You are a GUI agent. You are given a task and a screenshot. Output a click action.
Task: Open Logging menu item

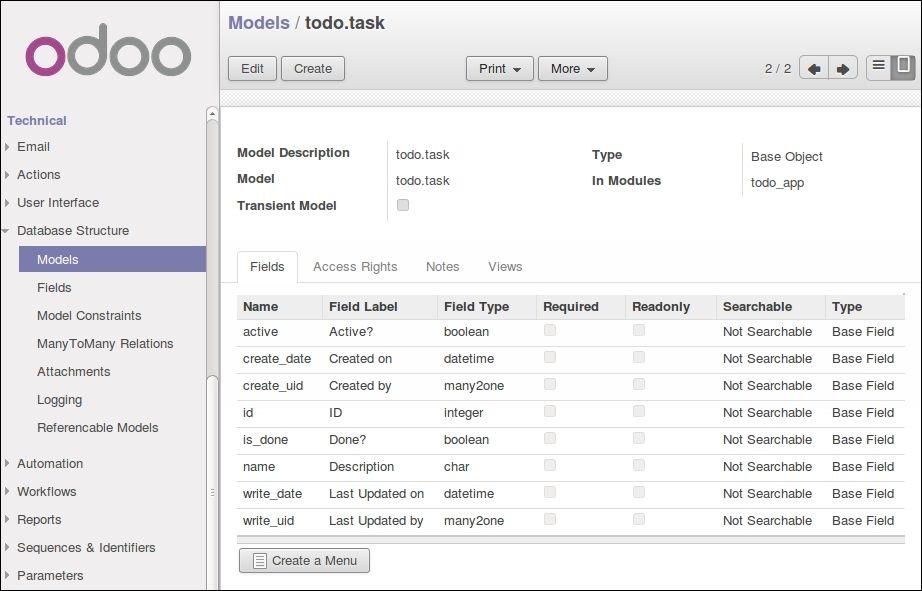point(59,400)
